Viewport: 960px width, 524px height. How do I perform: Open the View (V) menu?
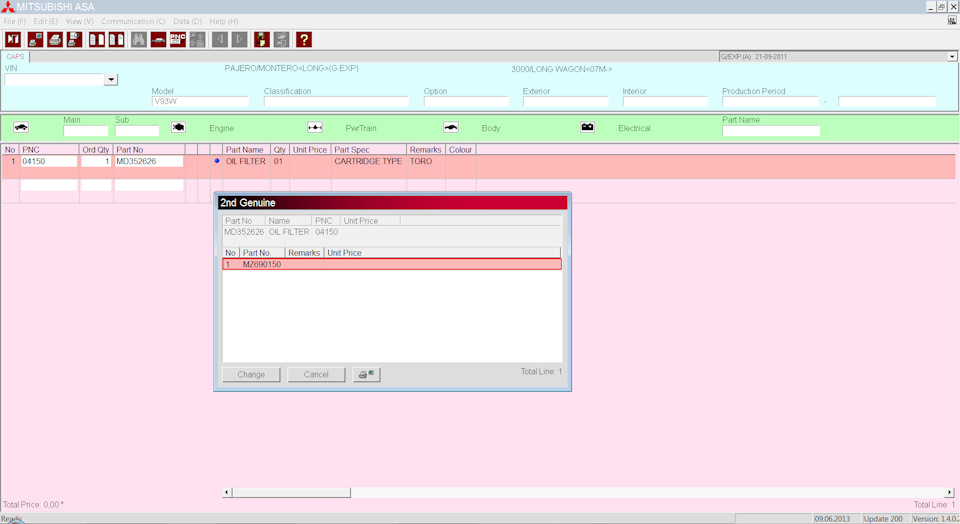[80, 21]
